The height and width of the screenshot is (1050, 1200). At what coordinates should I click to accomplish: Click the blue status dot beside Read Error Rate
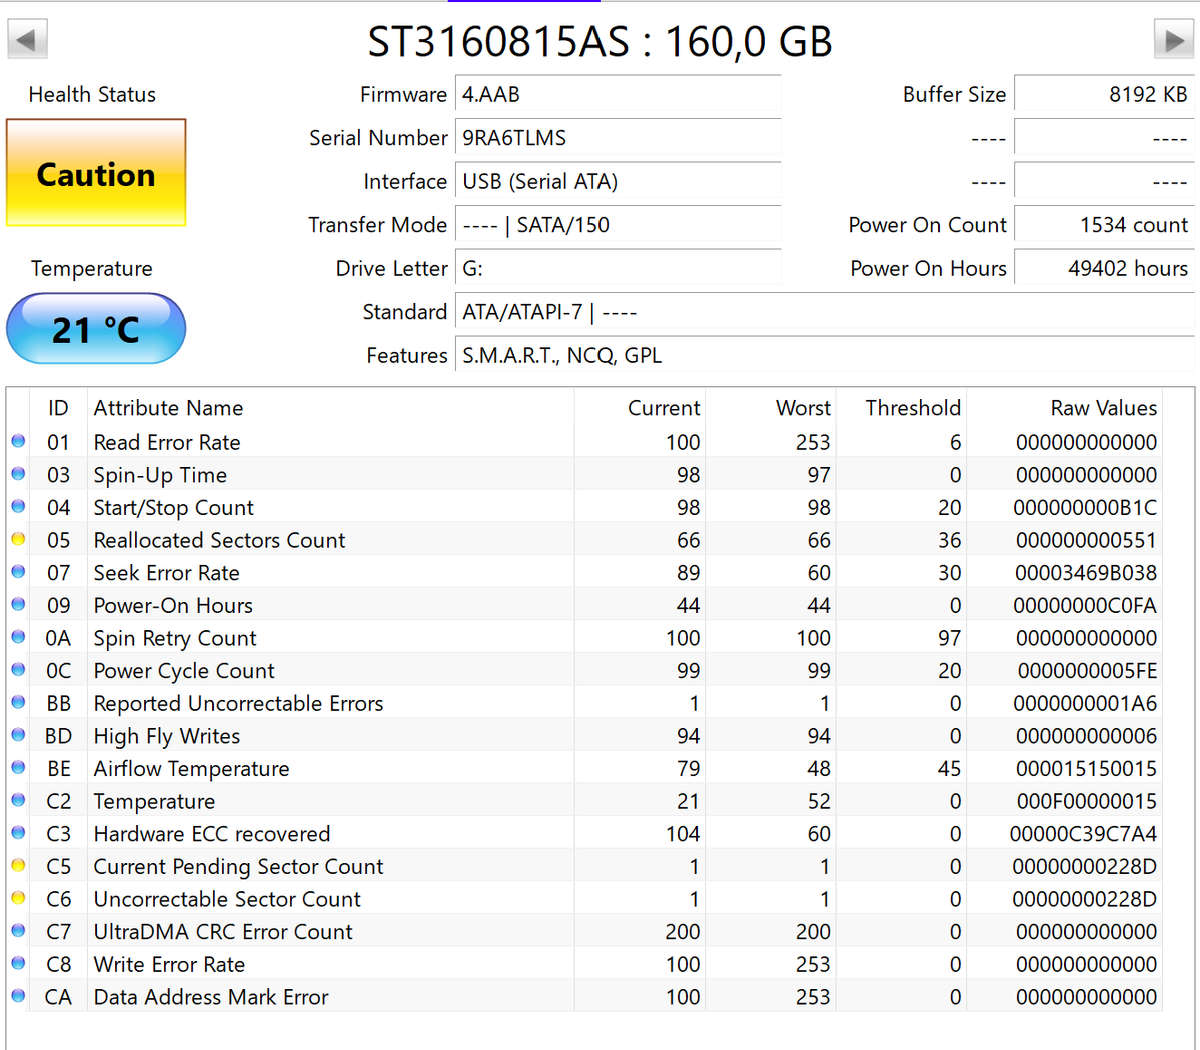point(18,442)
